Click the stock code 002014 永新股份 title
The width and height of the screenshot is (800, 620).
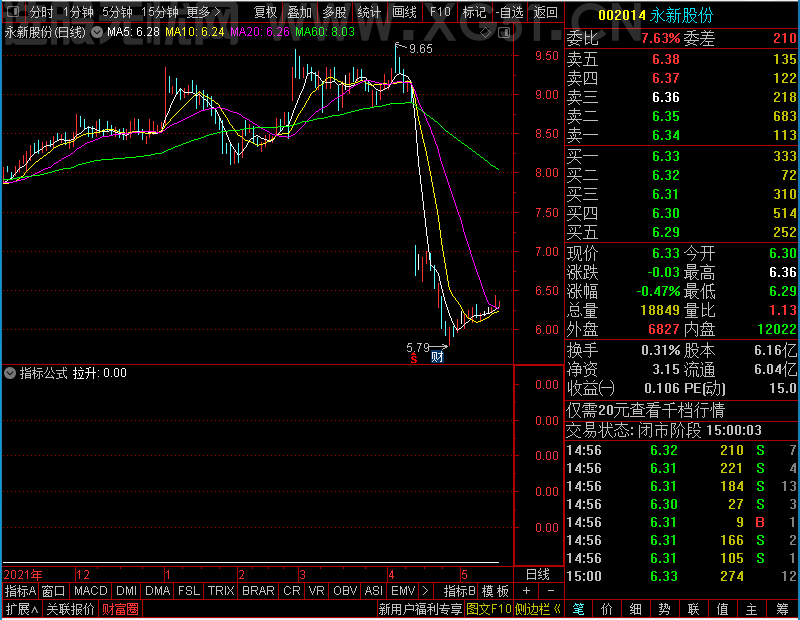click(x=656, y=15)
